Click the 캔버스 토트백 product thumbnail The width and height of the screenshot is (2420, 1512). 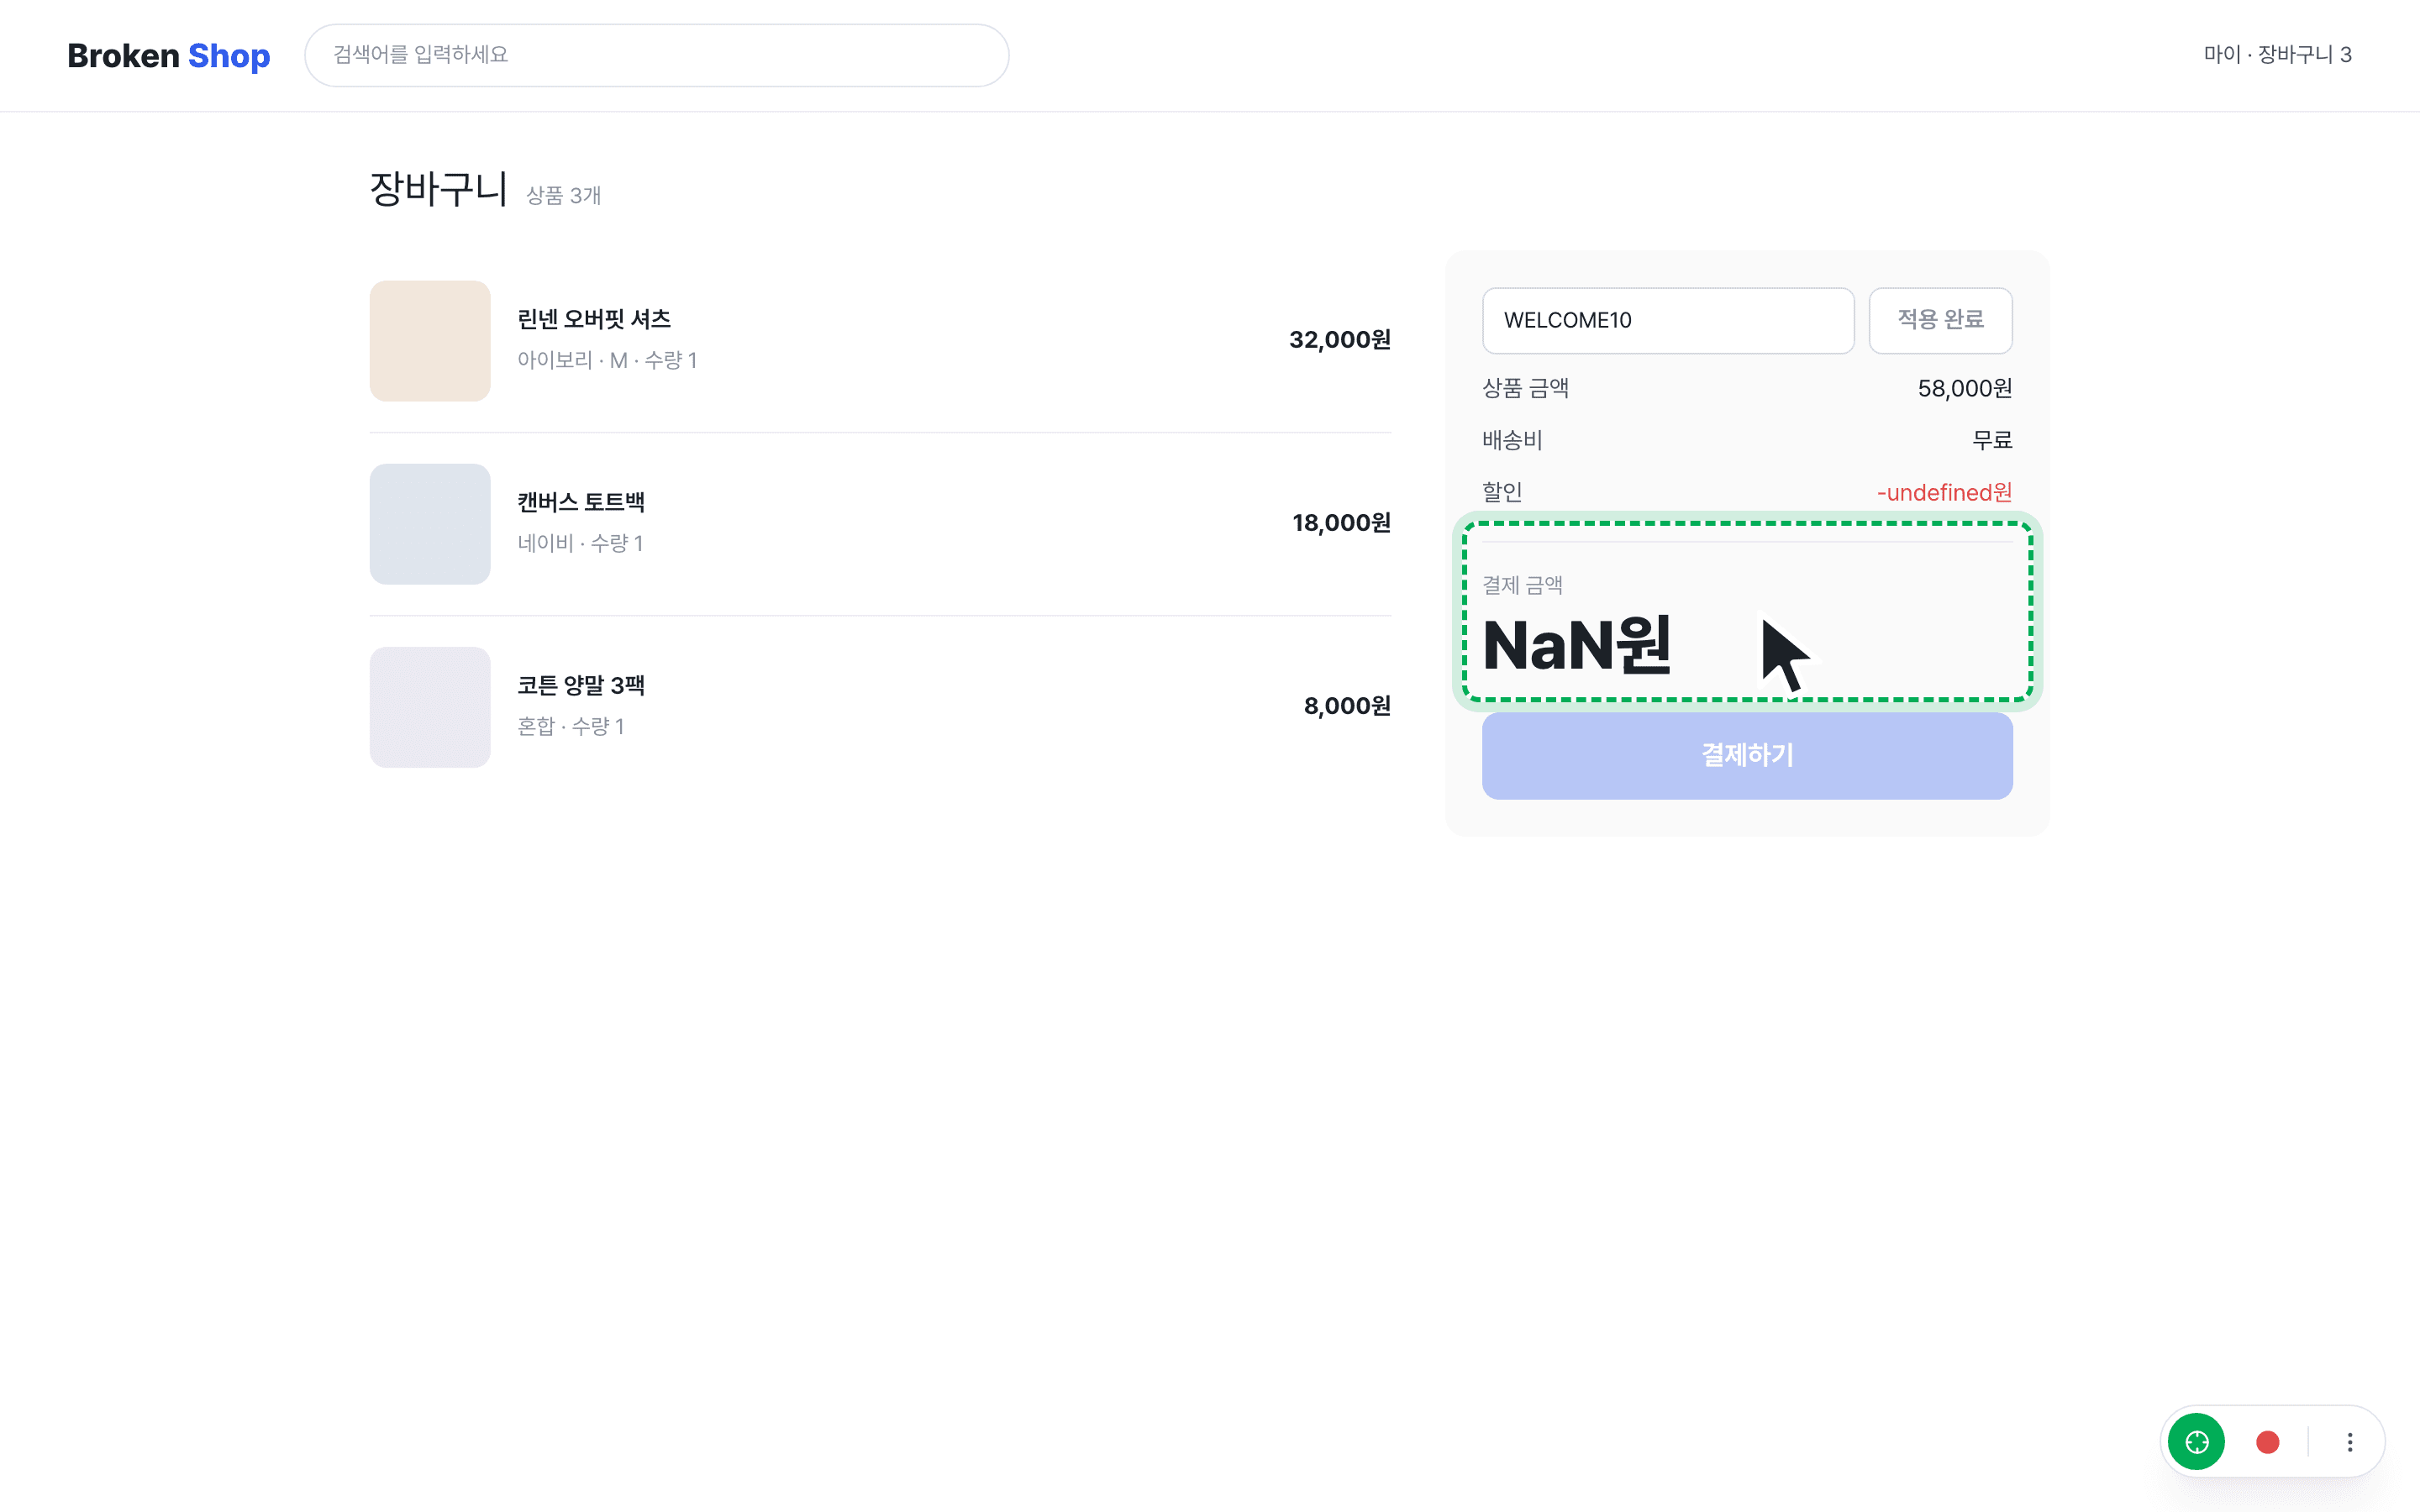pyautogui.click(x=430, y=524)
